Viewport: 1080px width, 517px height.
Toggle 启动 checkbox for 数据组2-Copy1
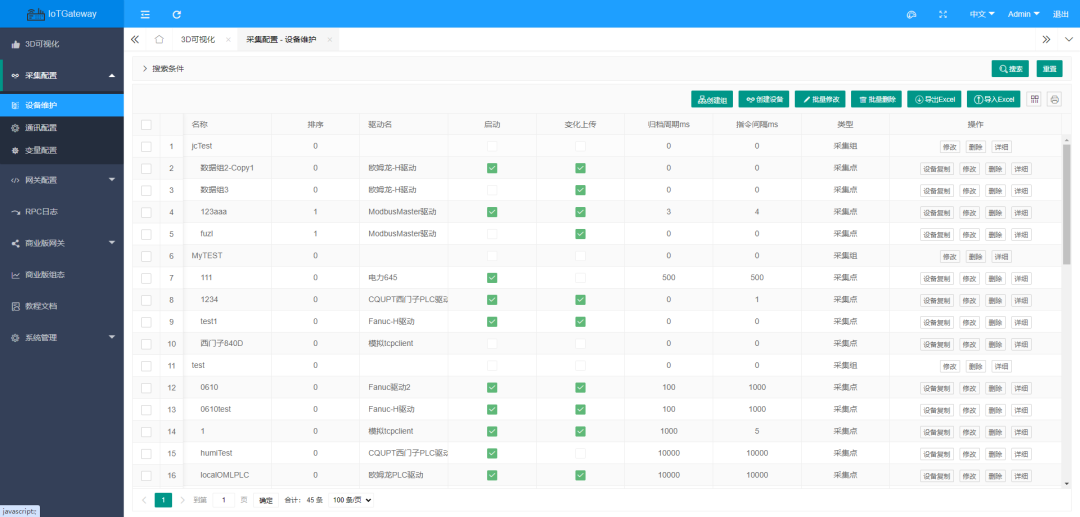tap(492, 168)
